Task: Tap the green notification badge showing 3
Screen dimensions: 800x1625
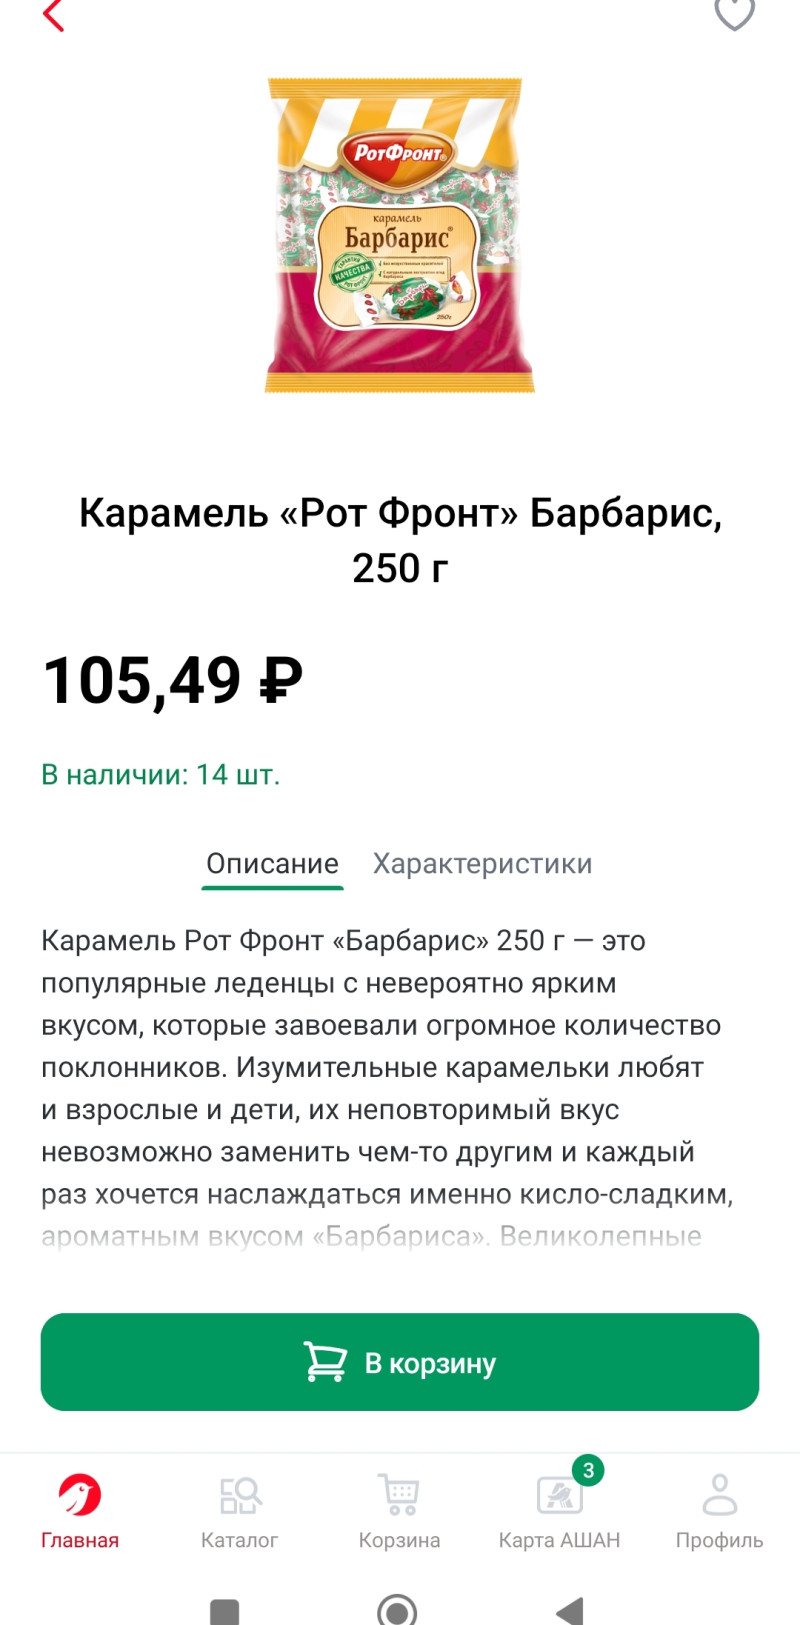Action: (588, 1470)
